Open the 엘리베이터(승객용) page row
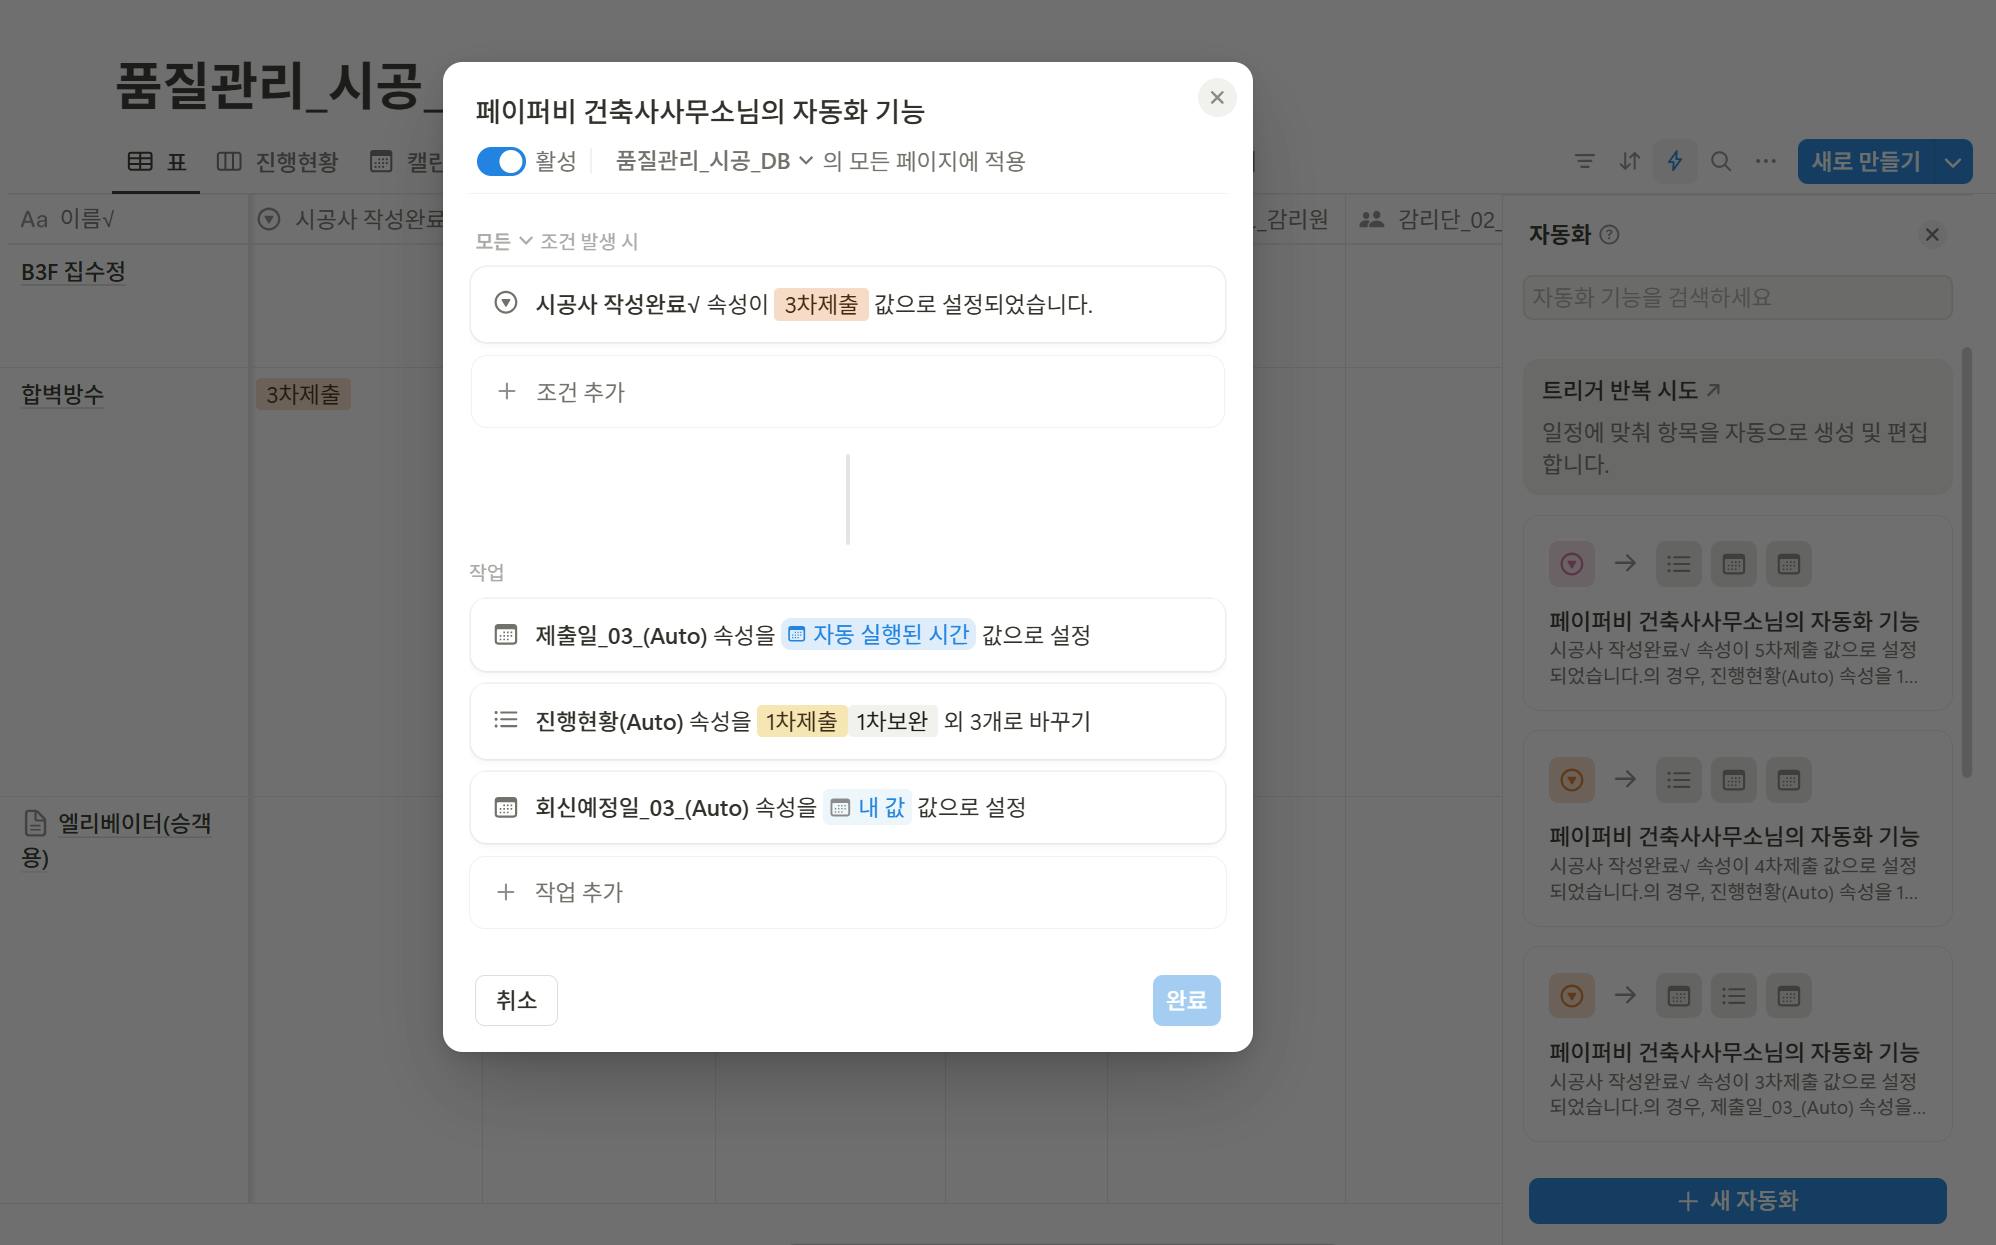Screen dimensions: 1996x1245 pyautogui.click(x=116, y=840)
